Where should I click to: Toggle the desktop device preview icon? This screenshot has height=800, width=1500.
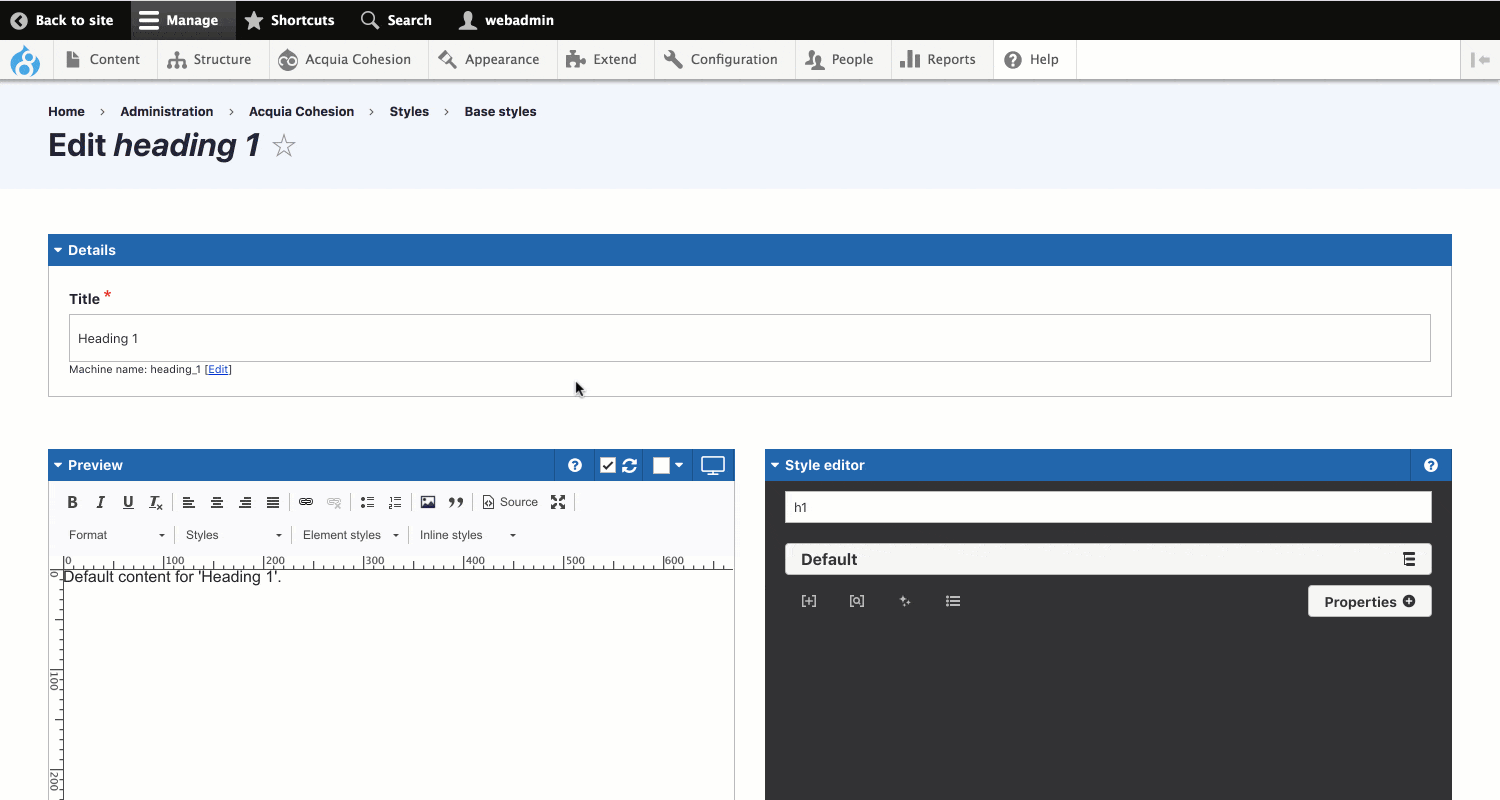pyautogui.click(x=712, y=465)
